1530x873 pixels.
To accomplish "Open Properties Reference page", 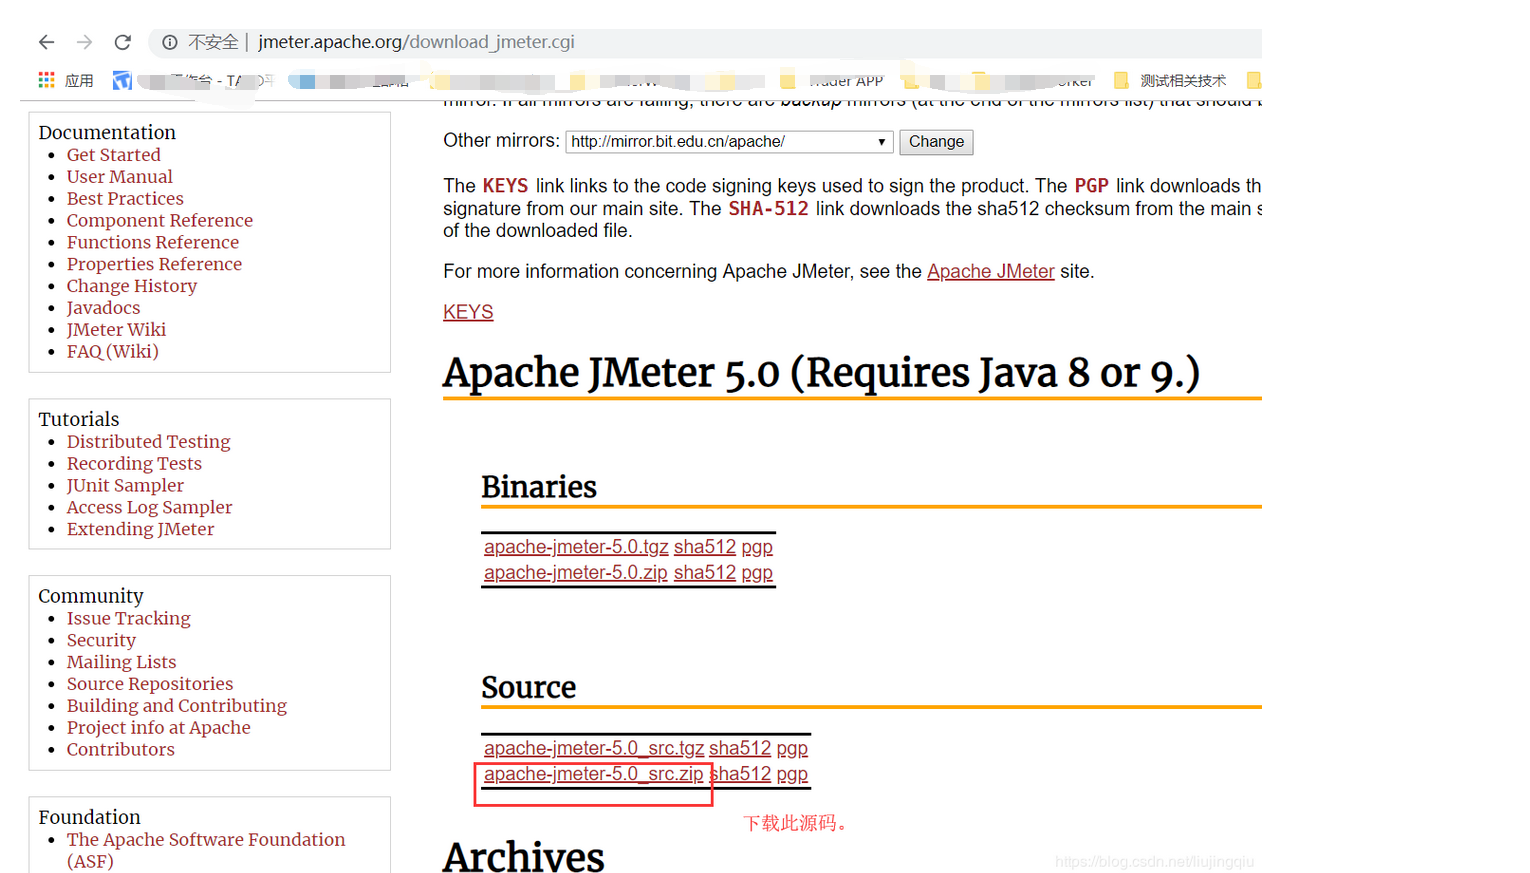I will [154, 265].
